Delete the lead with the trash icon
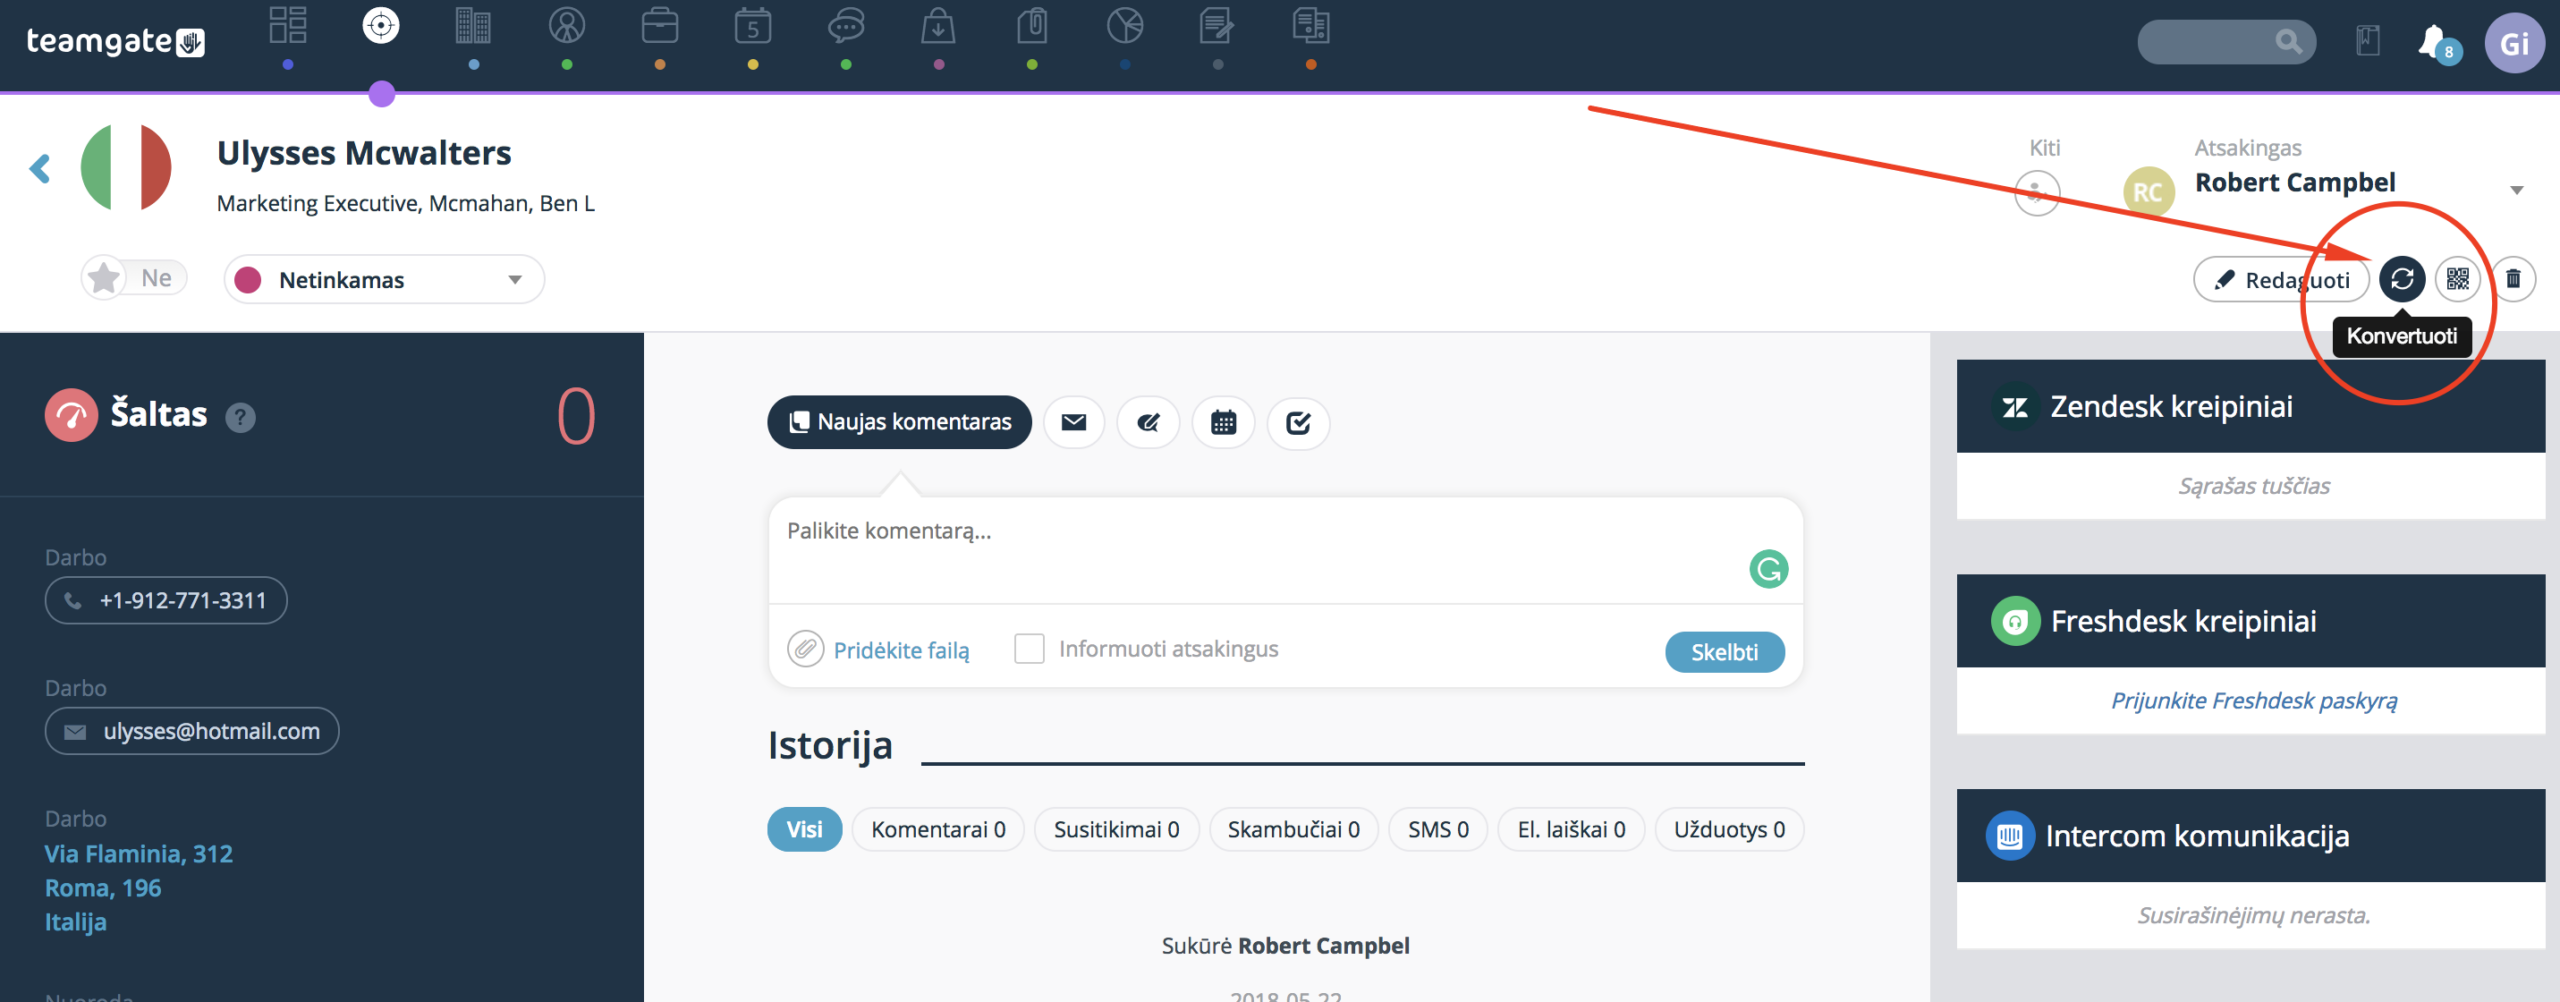2560x1002 pixels. coord(2513,279)
